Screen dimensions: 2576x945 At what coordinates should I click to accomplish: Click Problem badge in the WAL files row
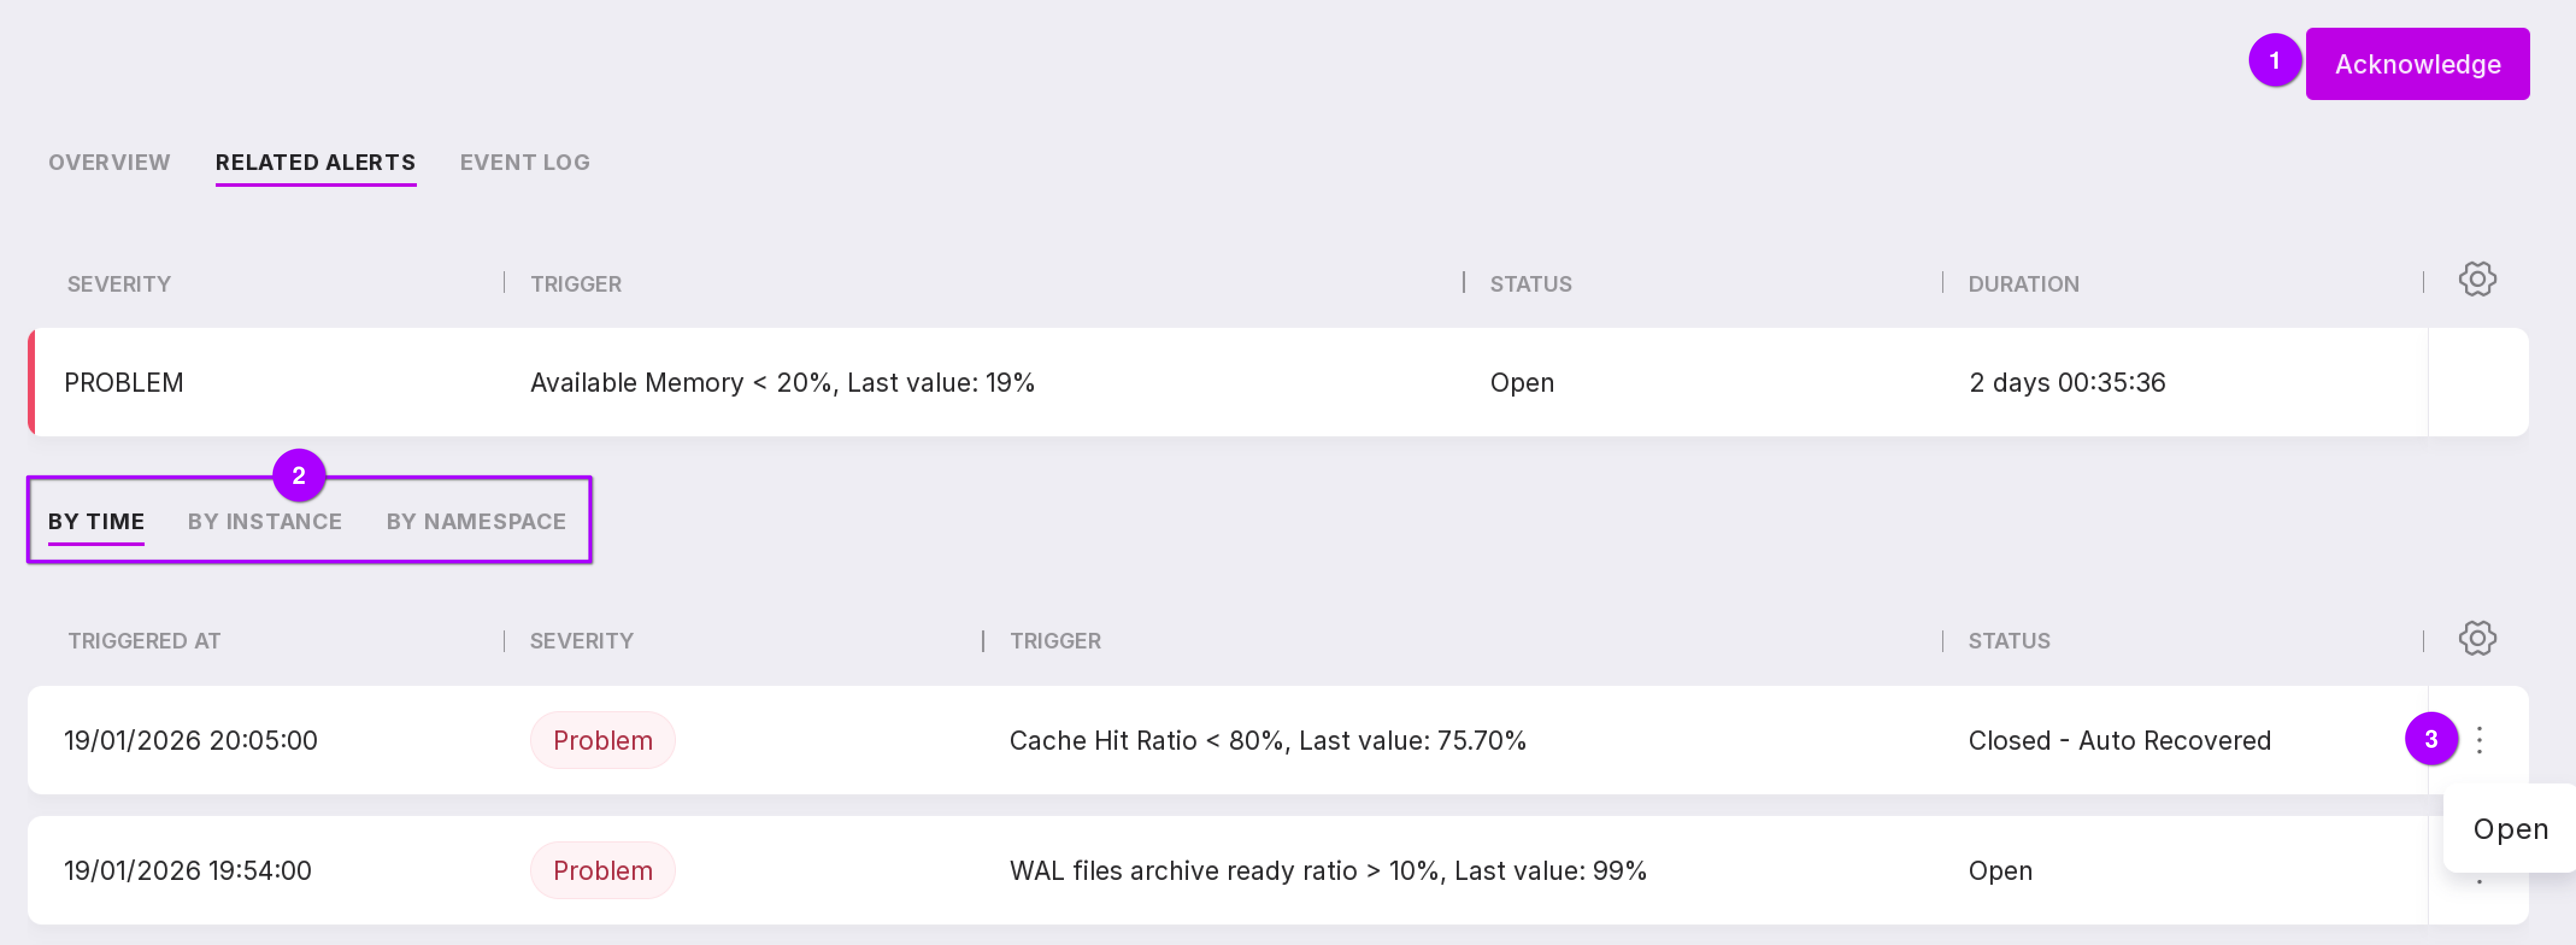coord(602,870)
